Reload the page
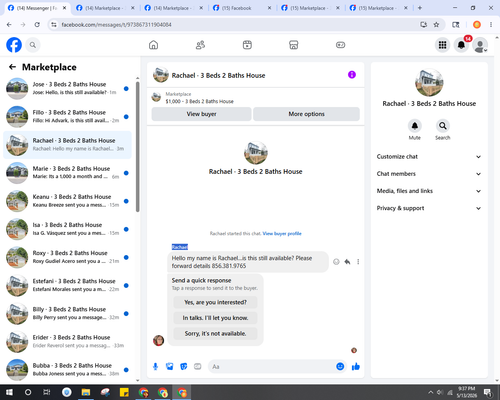Viewport: 500px width, 400px height. point(37,24)
